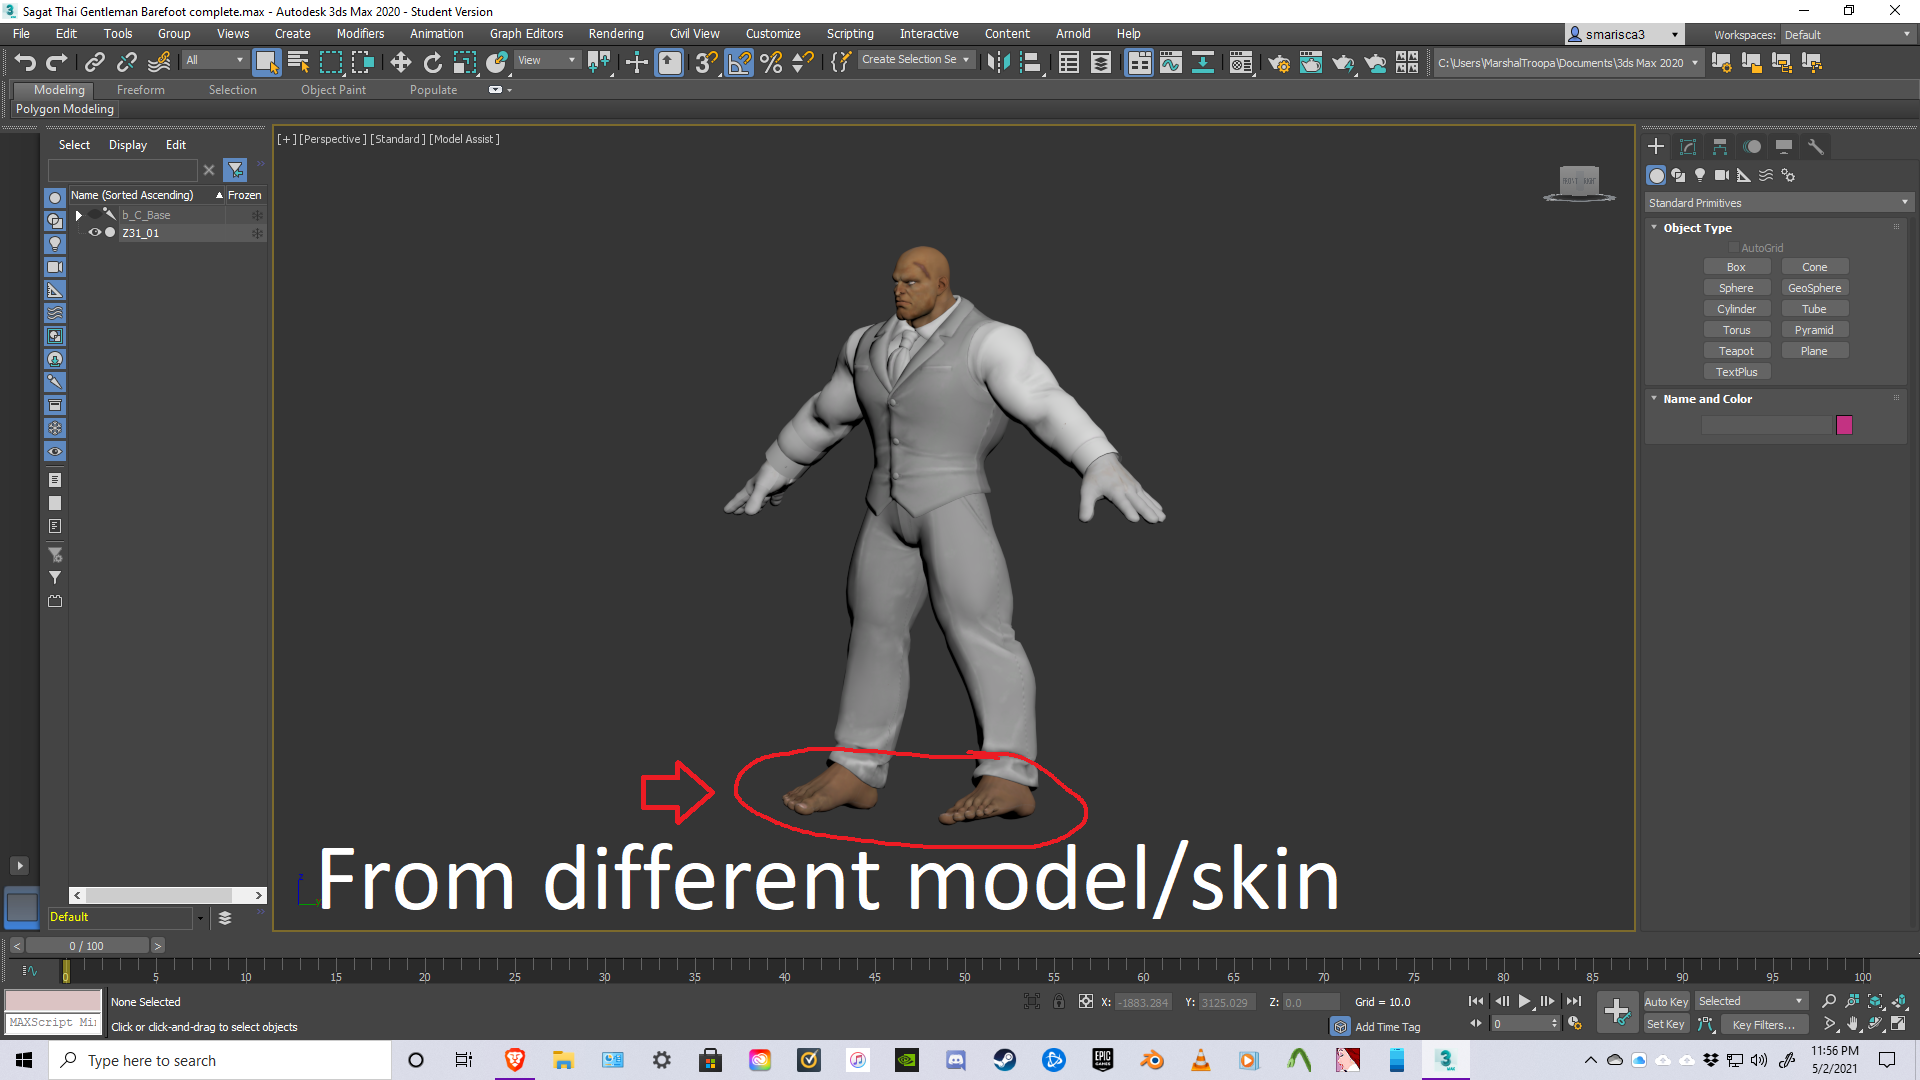The image size is (1920, 1080).
Task: Click Maximize Viewport toggle icon
Action: tap(1899, 1024)
